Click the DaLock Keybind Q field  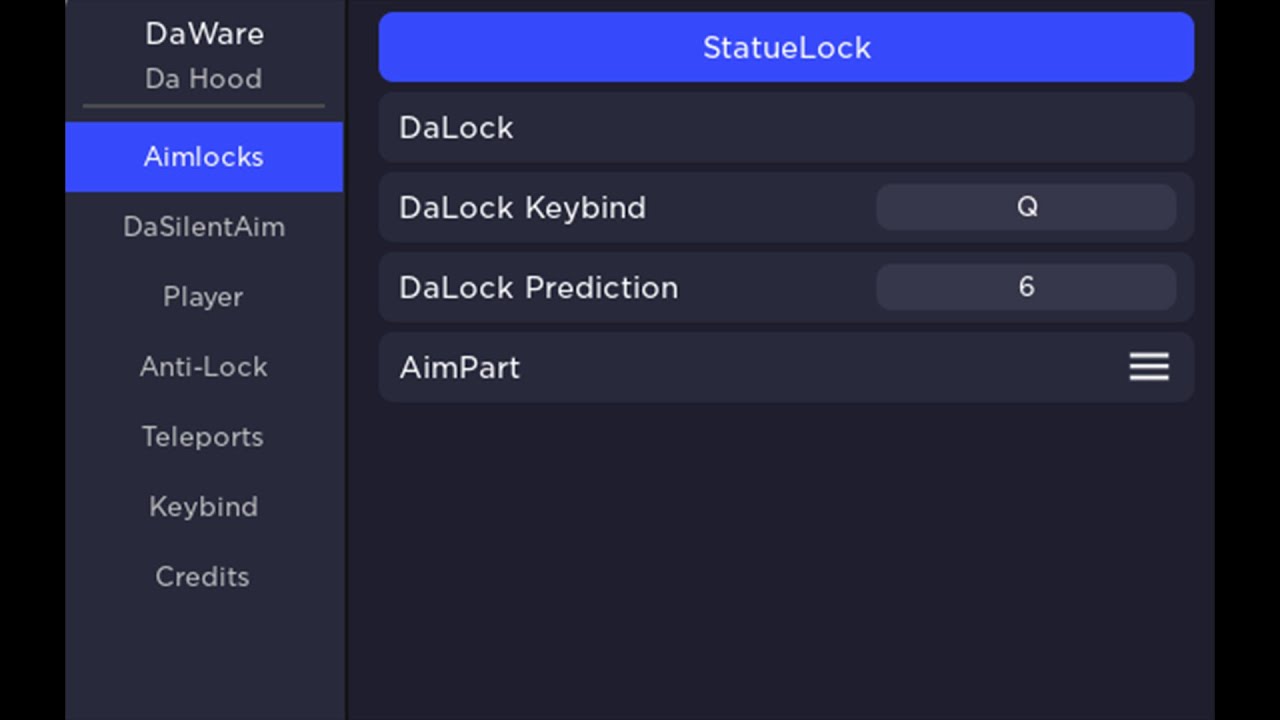[x=1026, y=207]
